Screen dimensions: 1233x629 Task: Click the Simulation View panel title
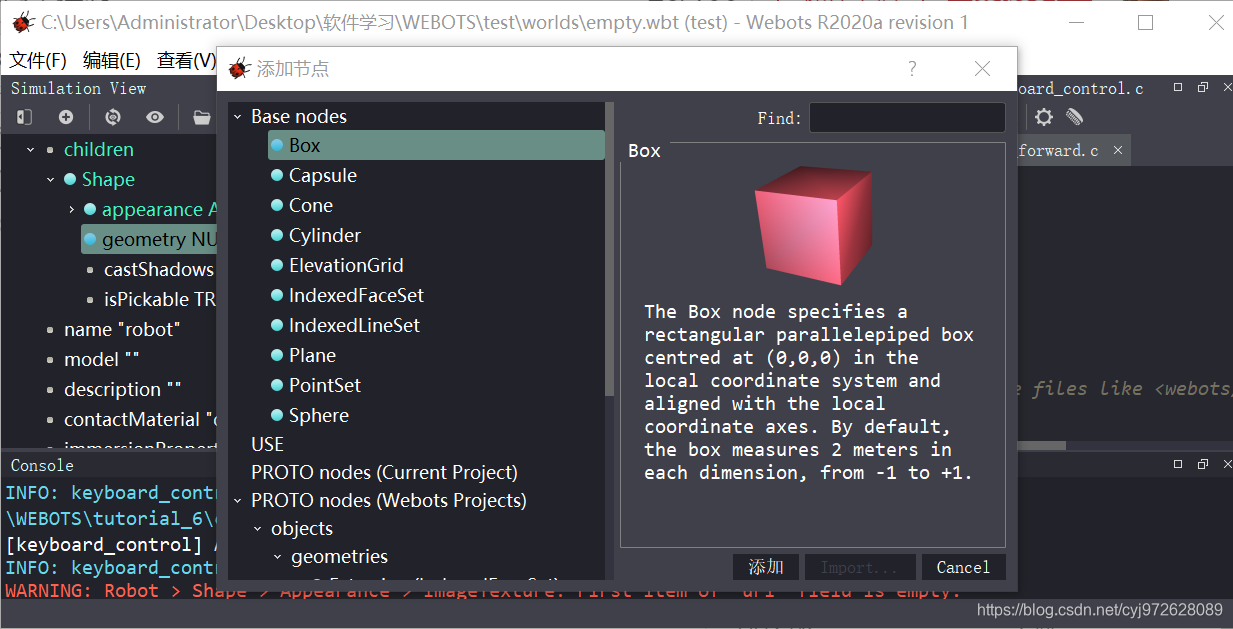coord(78,88)
